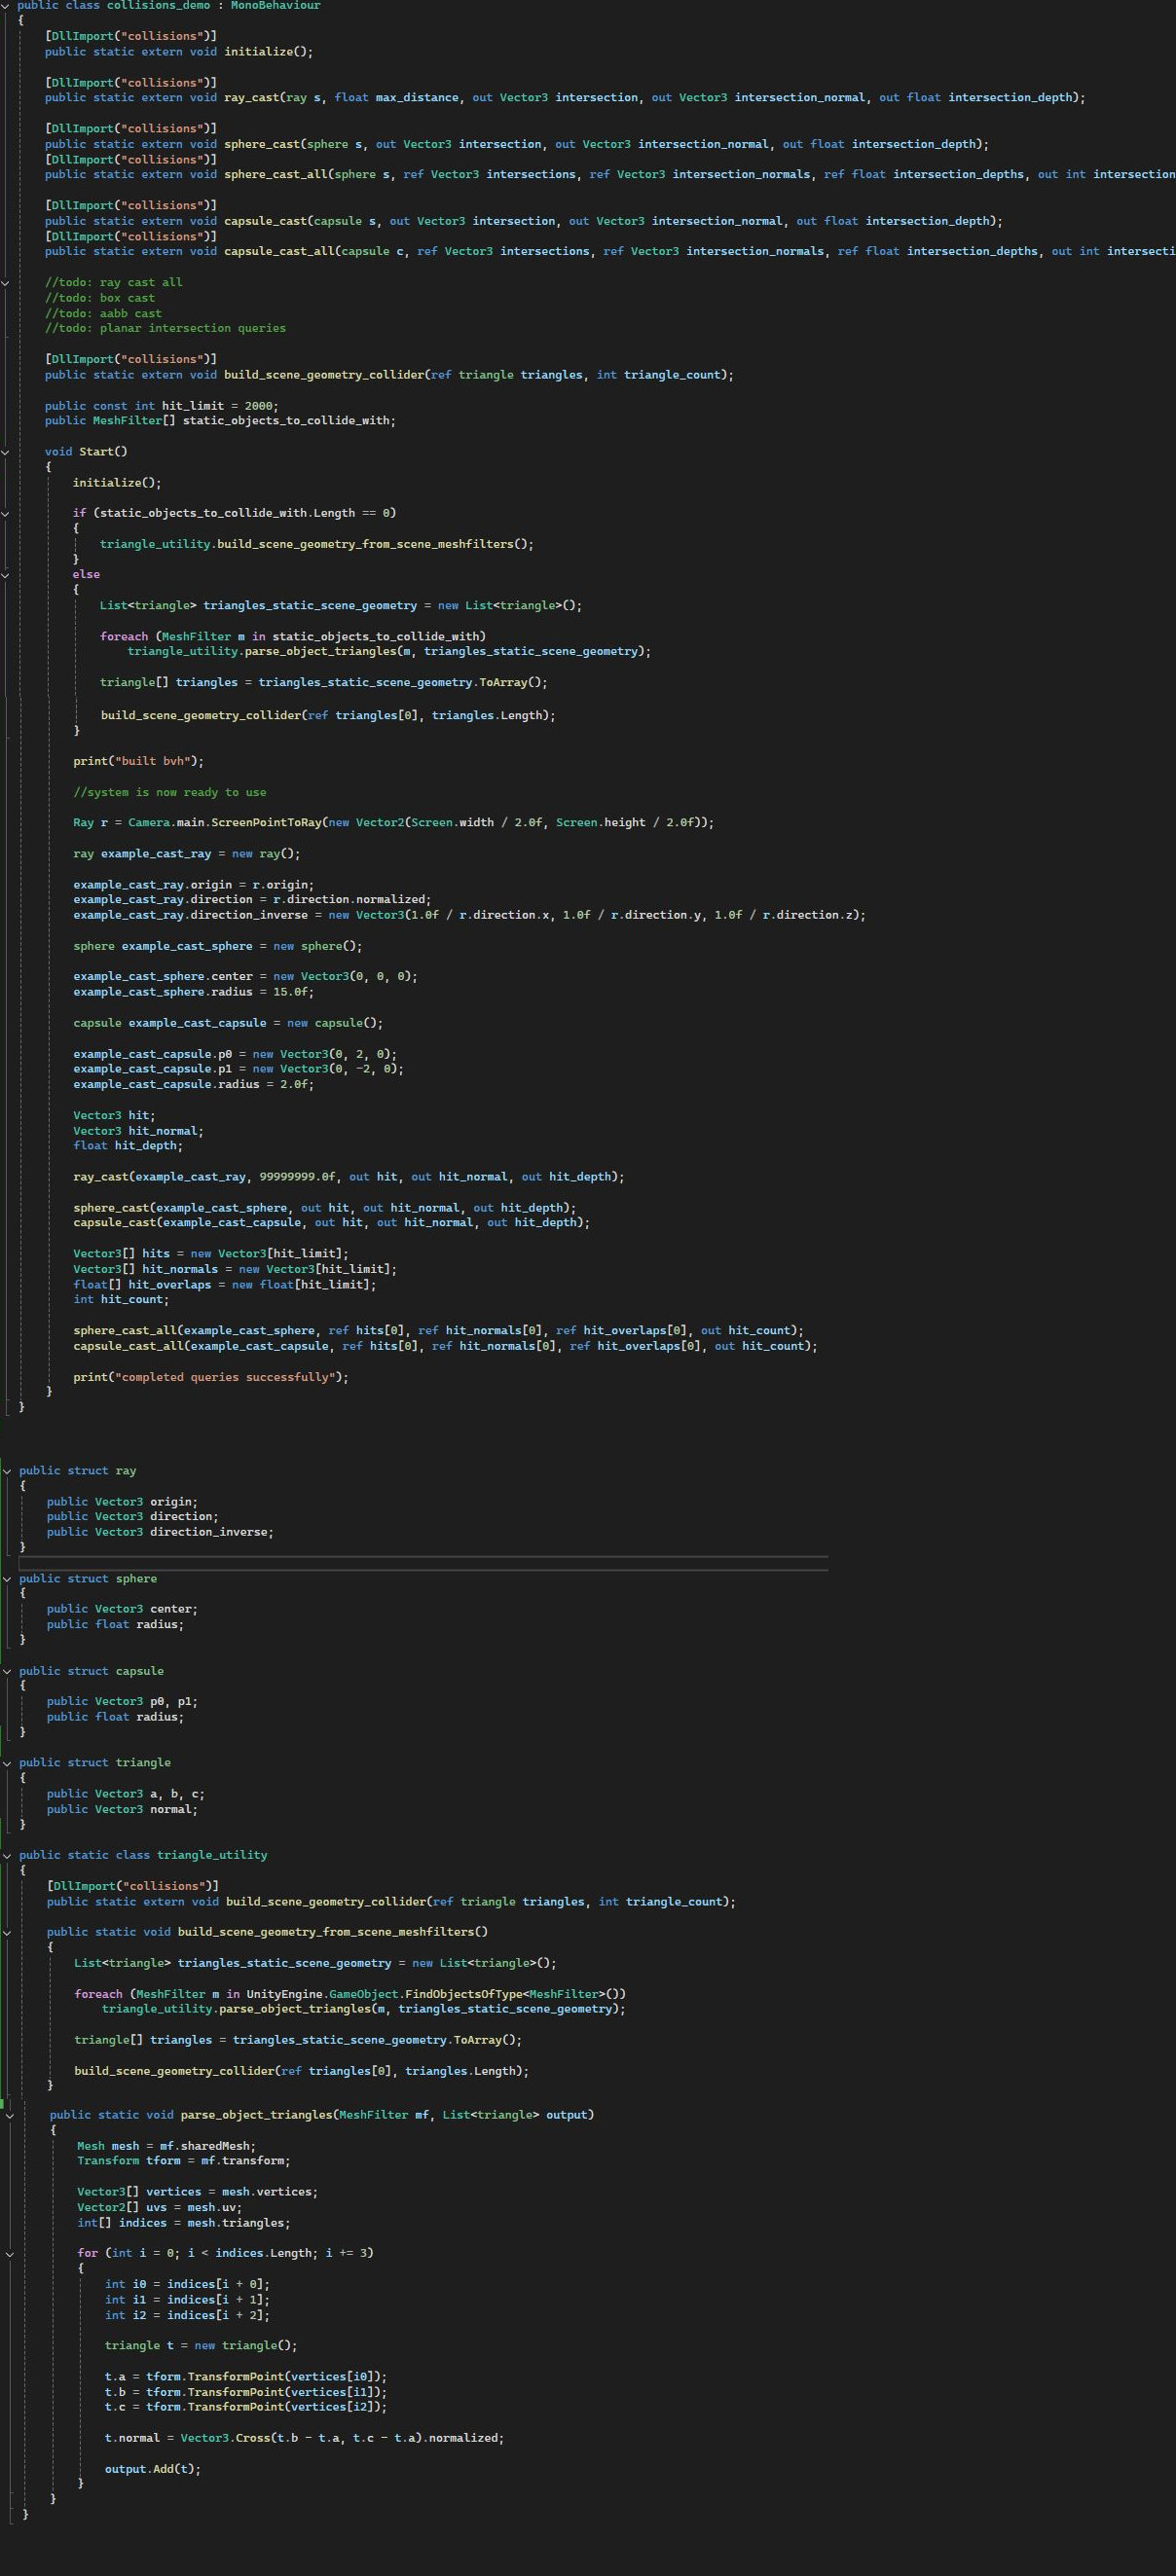Collapse the todo comments block
The width and height of the screenshot is (1176, 2576).
point(7,283)
